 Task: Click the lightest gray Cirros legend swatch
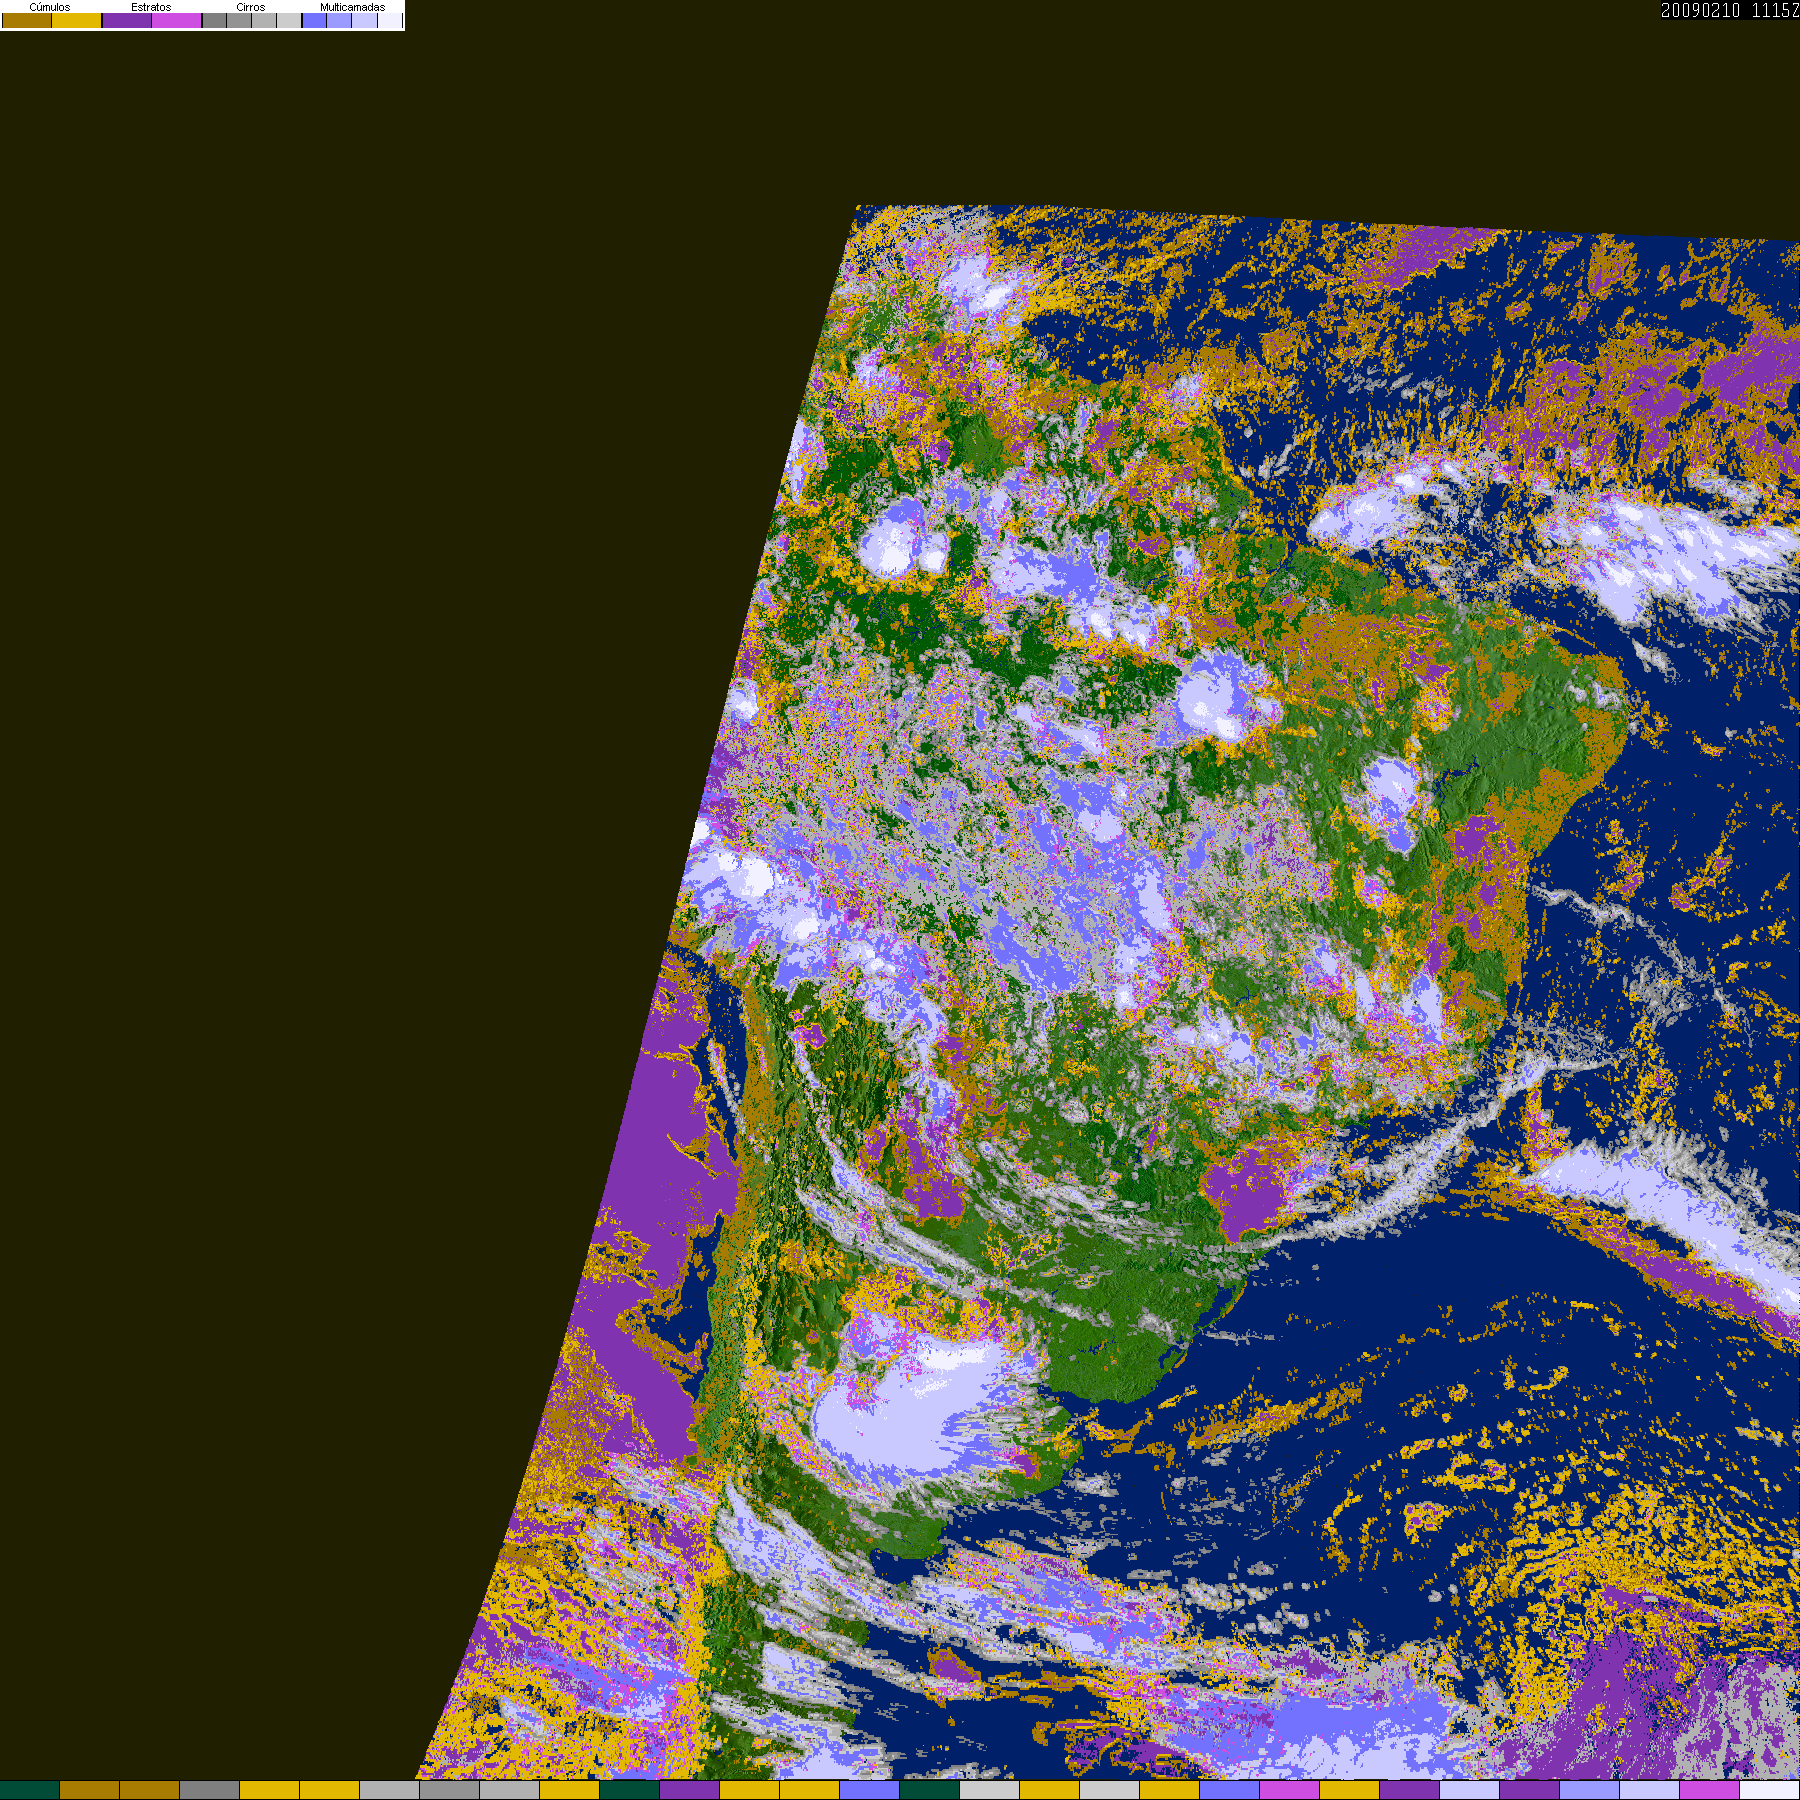pyautogui.click(x=289, y=21)
